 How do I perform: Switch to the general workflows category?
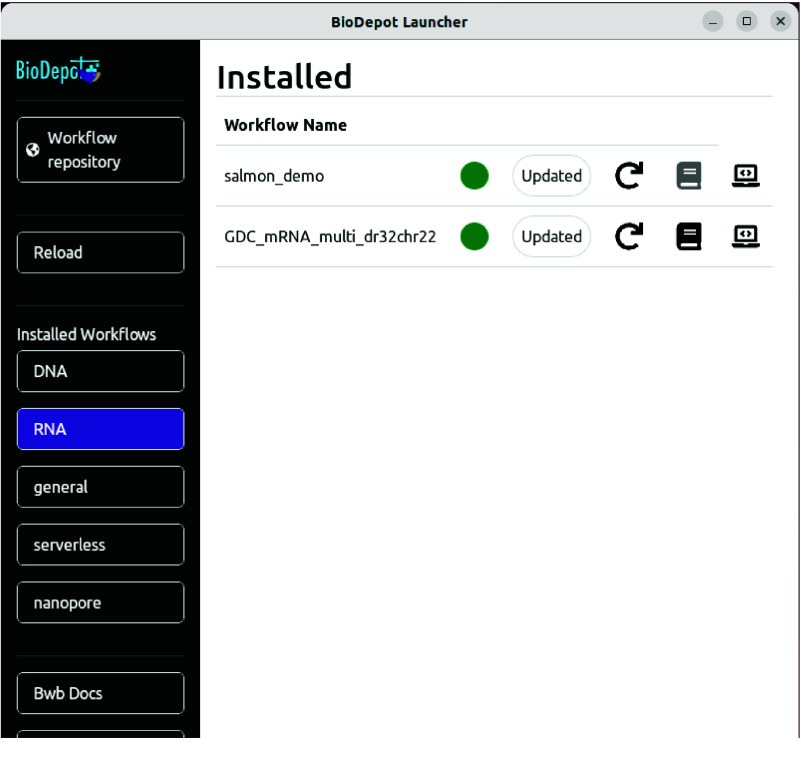coord(100,487)
